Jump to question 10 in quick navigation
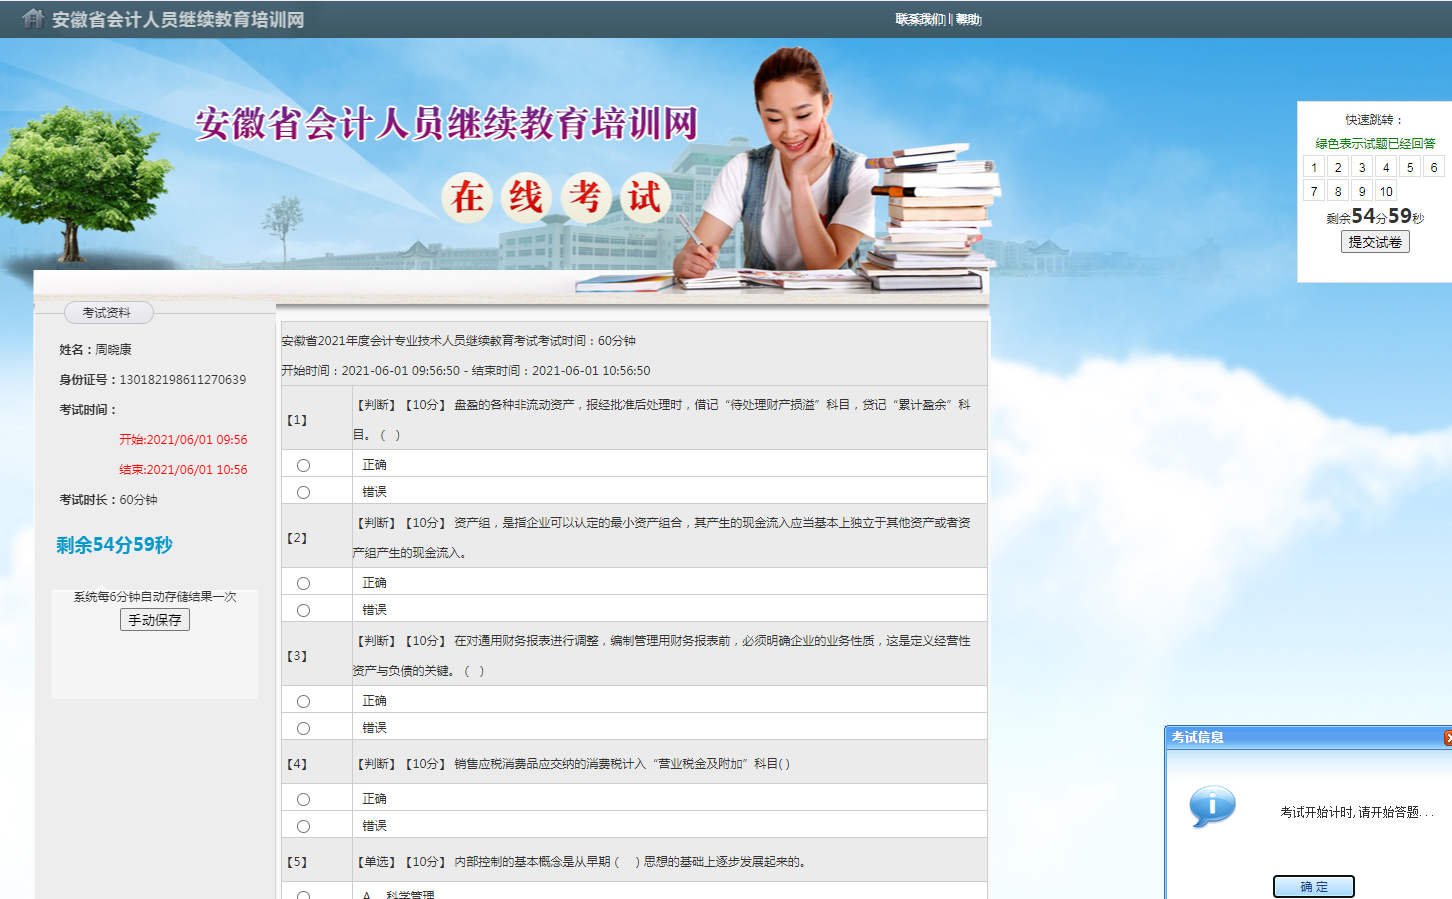Viewport: 1452px width, 899px height. pos(1386,191)
